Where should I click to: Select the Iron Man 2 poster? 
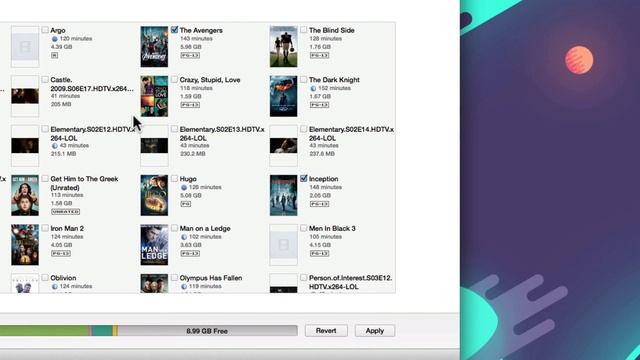(25, 245)
